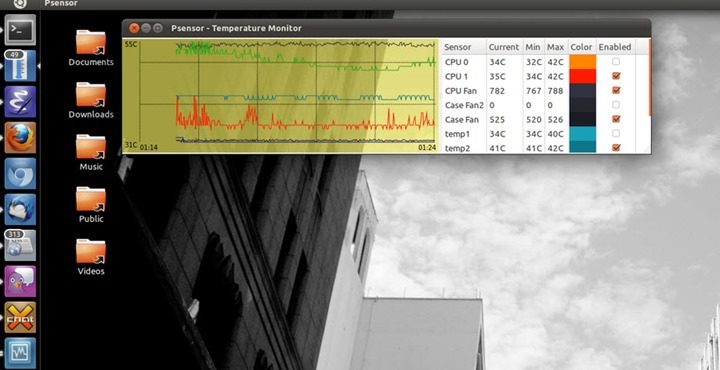
Task: Click CPU Fan min value 767
Action: tap(534, 91)
